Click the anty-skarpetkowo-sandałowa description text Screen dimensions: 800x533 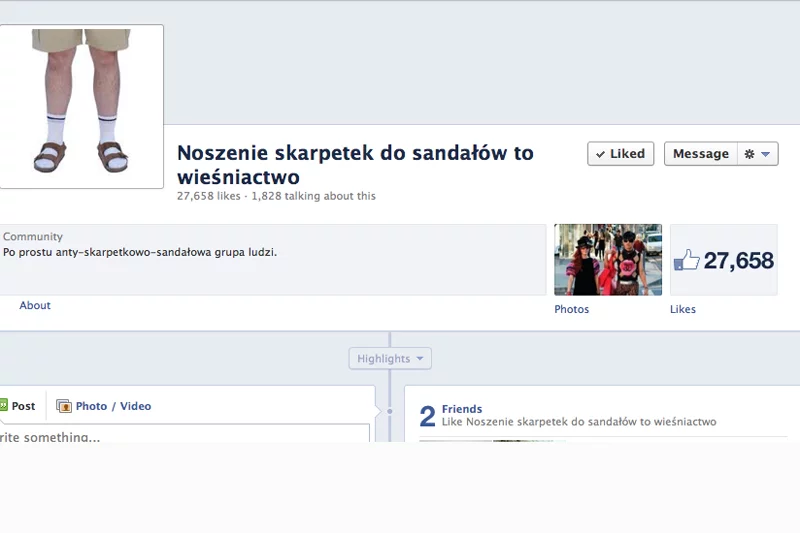point(140,252)
